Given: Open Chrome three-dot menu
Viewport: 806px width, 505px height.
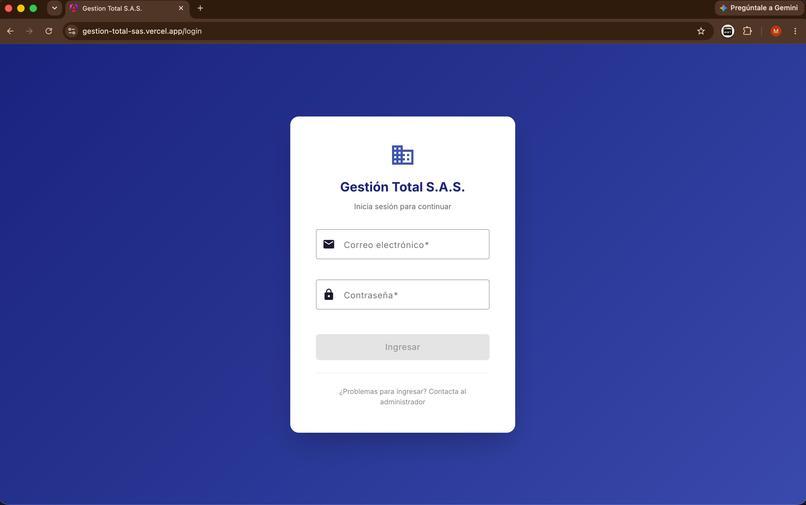Looking at the screenshot, I should 795,31.
